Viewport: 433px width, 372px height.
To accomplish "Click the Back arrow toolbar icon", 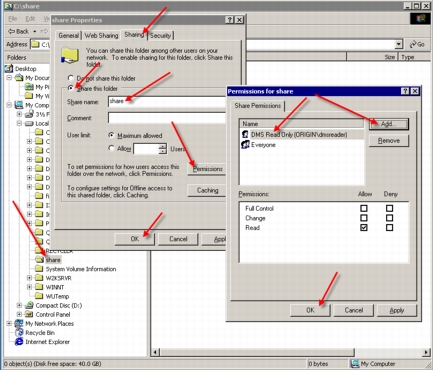I will [x=11, y=31].
